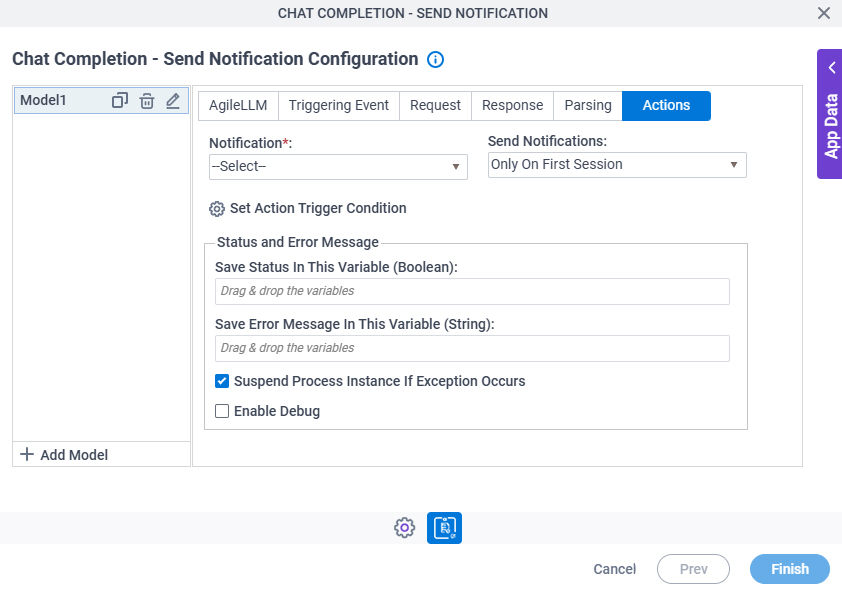Click the plus icon for Add Model
The width and height of the screenshot is (842, 593).
click(26, 454)
